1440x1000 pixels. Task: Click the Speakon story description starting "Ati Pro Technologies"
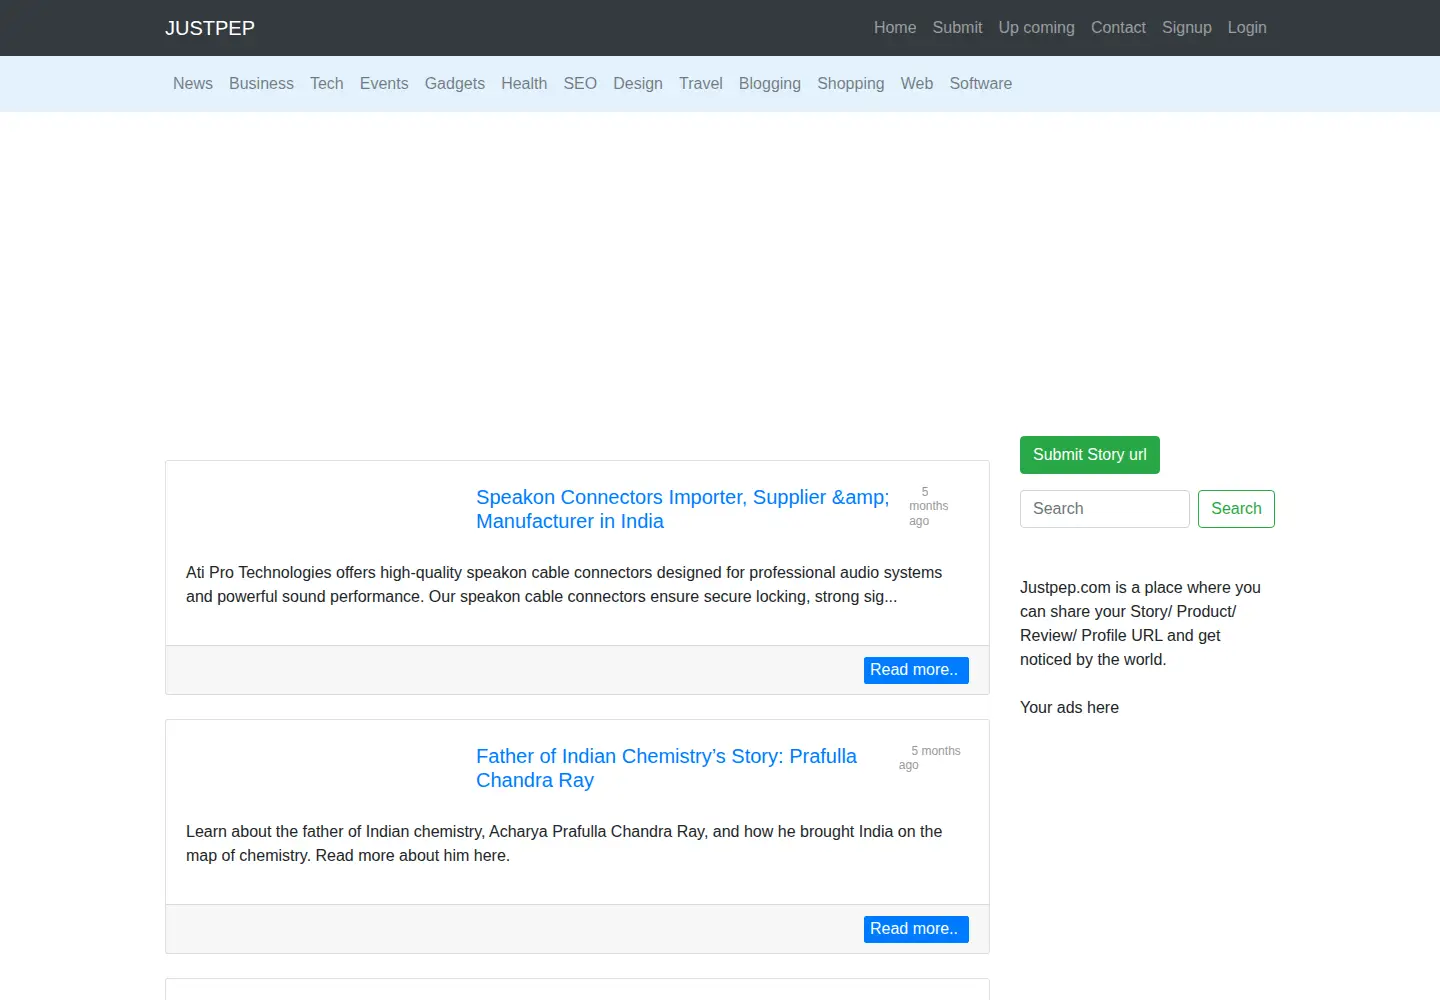pos(564,585)
